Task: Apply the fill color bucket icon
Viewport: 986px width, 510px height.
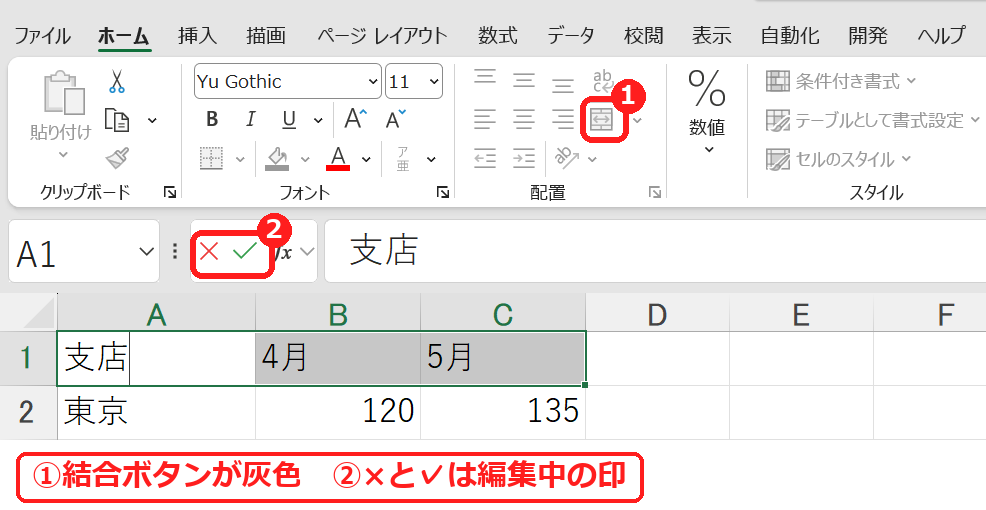Action: [277, 158]
